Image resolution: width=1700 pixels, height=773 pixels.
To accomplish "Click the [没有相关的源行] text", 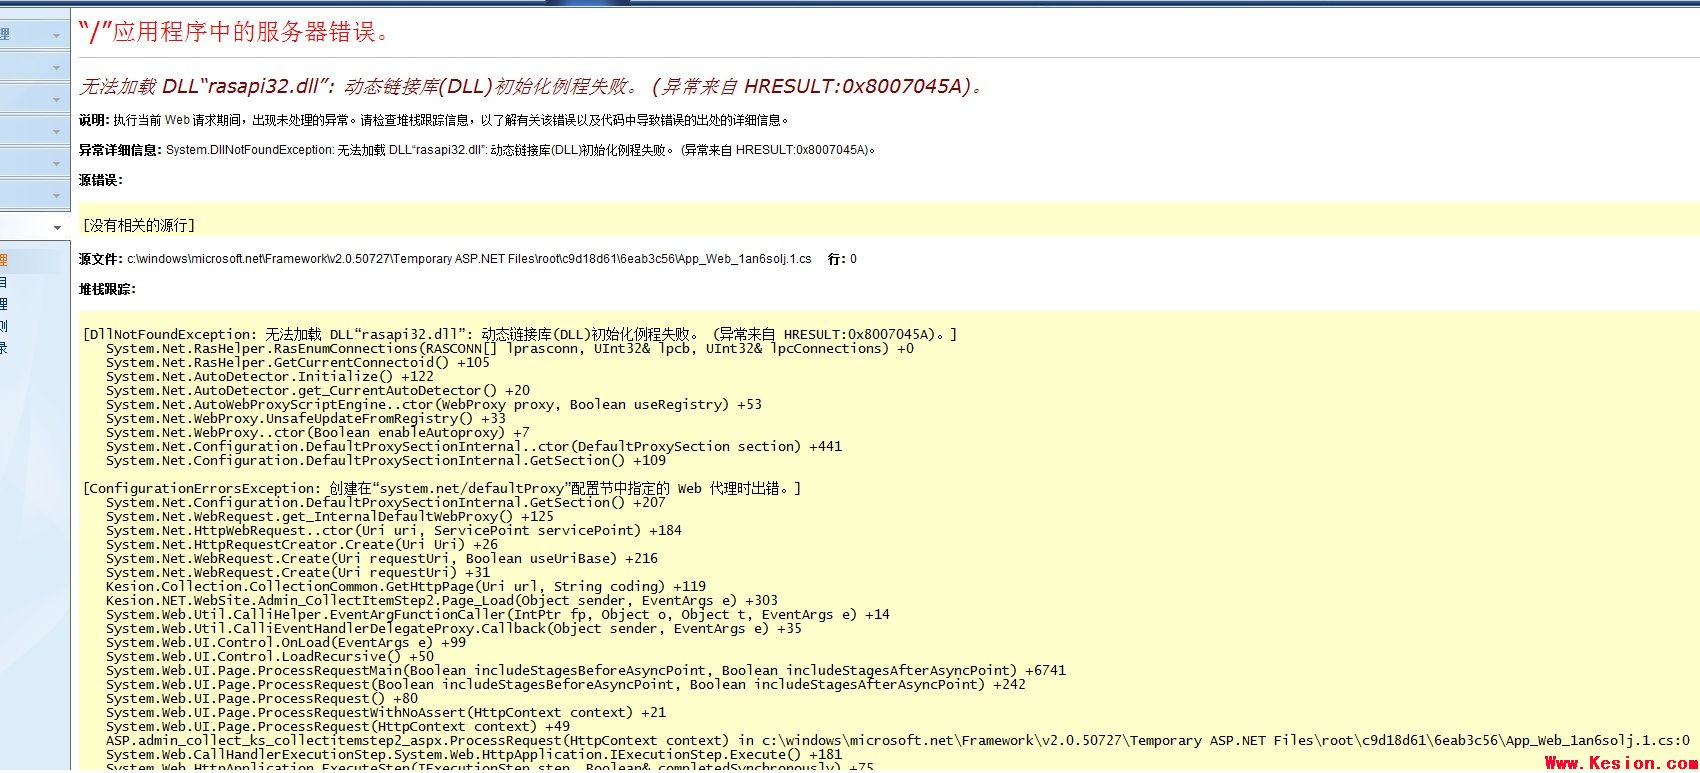I will click(139, 226).
